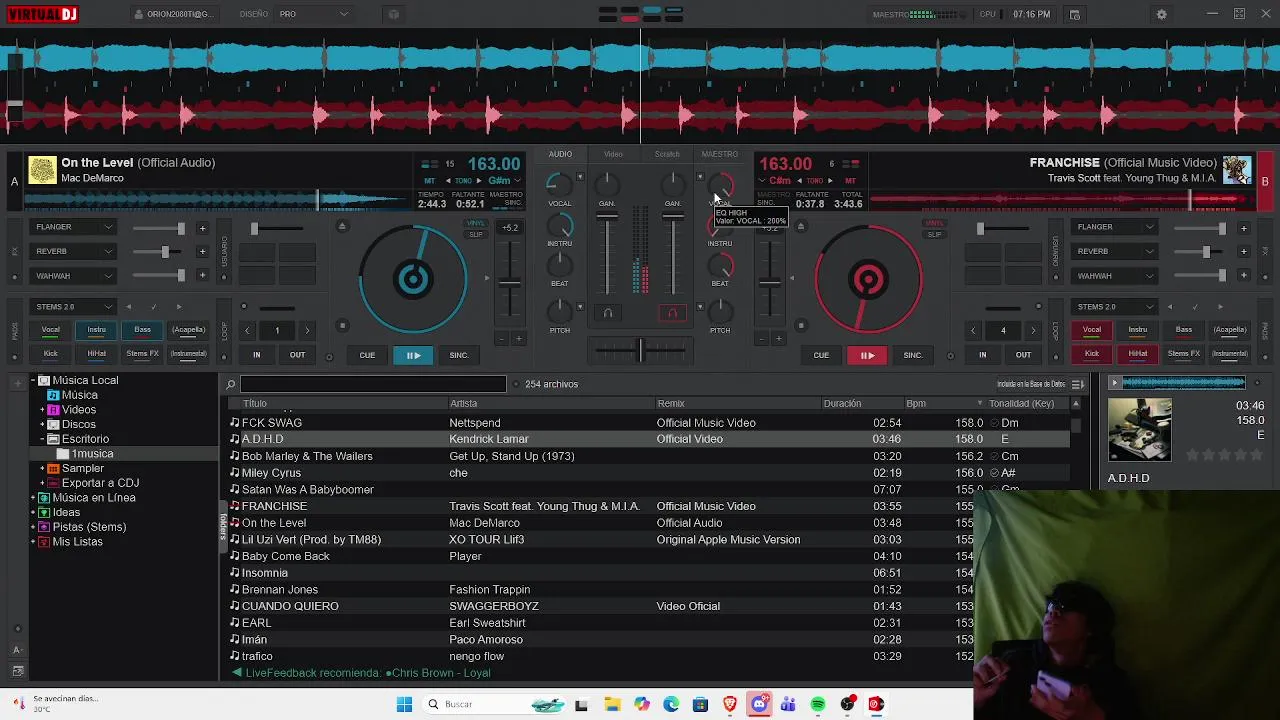The height and width of the screenshot is (720, 1280).
Task: Open deck A STEMS 2.0 pads dropdown
Action: 75,307
